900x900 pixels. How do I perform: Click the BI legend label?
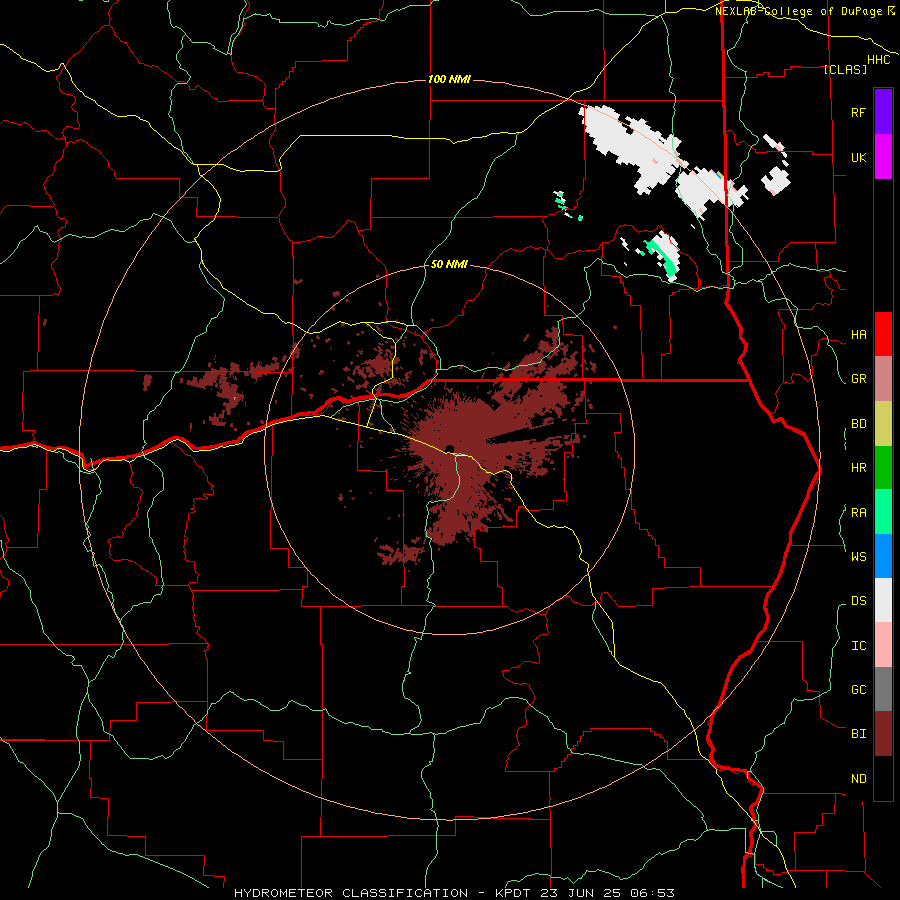[858, 734]
